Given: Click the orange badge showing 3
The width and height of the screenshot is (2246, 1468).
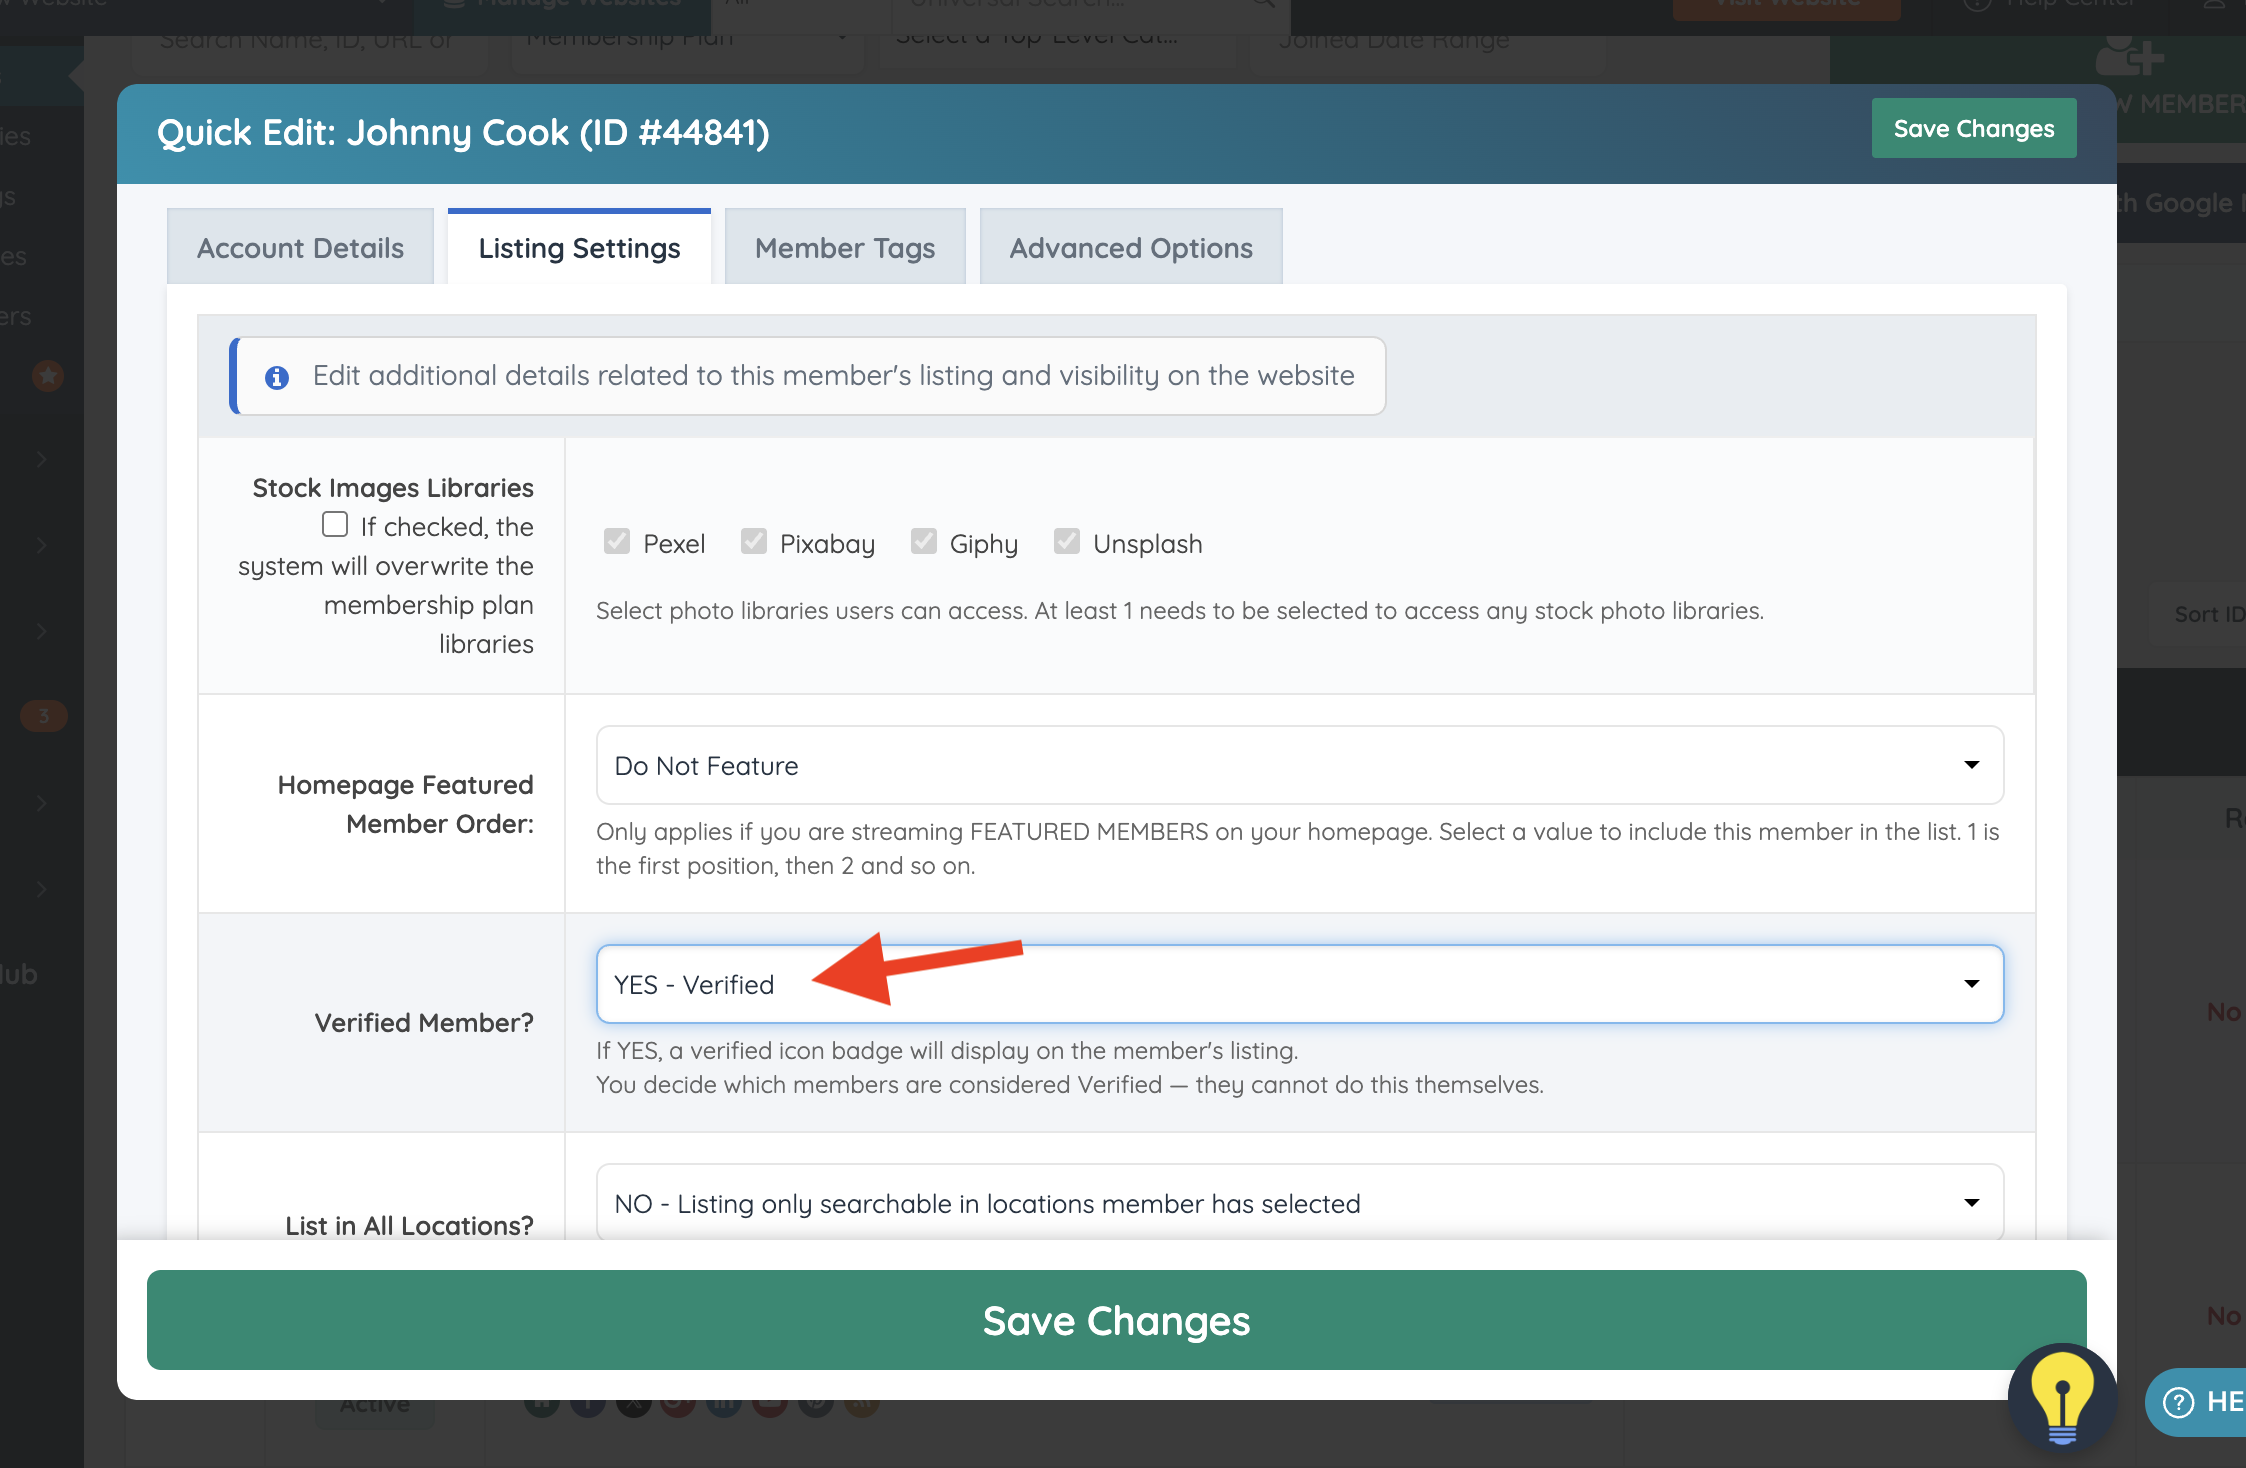Looking at the screenshot, I should click(44, 716).
